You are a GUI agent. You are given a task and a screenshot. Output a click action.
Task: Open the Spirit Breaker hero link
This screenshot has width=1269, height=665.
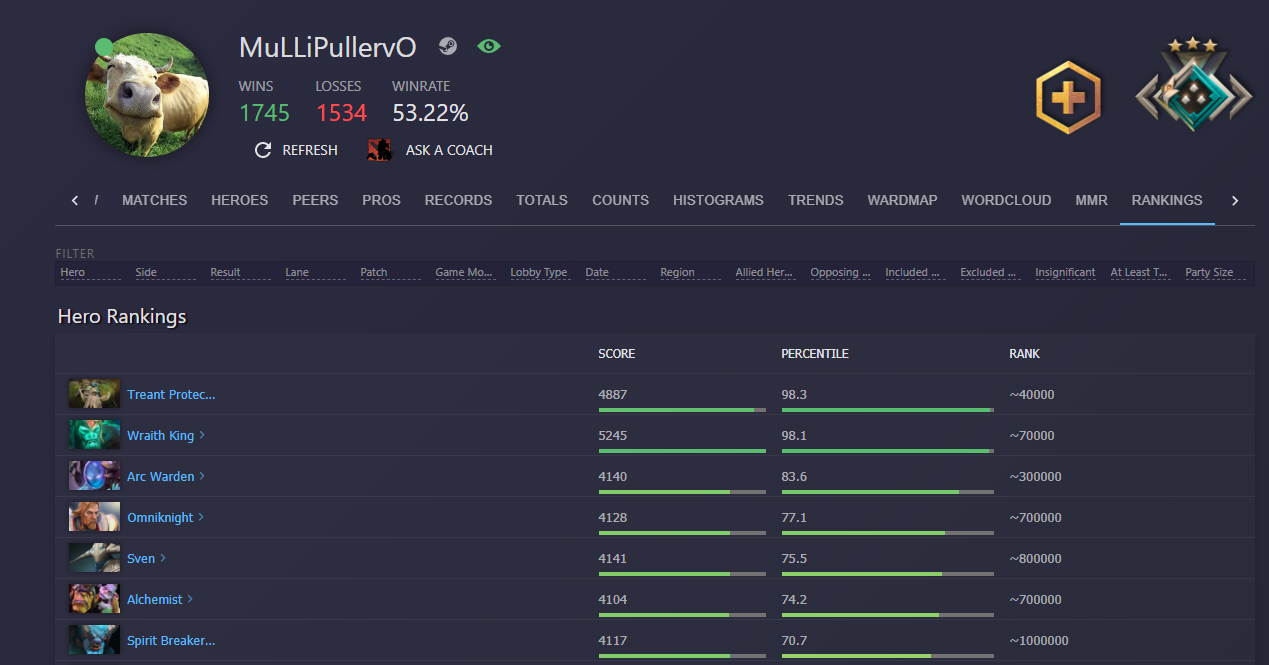point(171,641)
